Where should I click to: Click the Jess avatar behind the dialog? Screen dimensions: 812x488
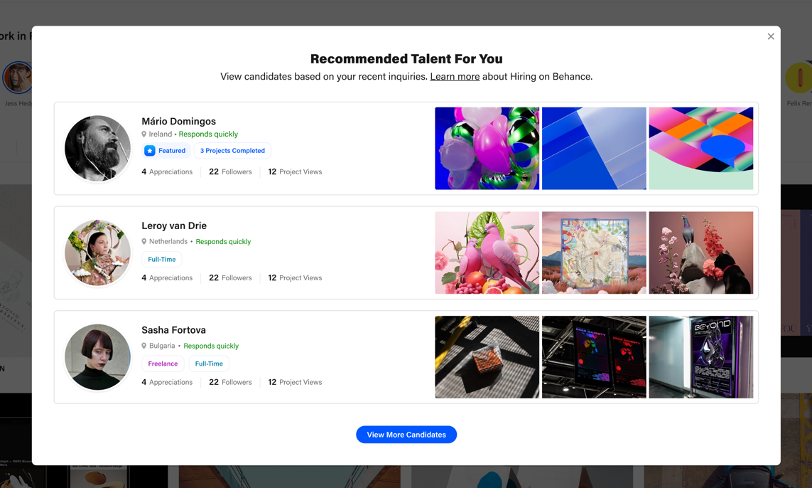[x=17, y=78]
